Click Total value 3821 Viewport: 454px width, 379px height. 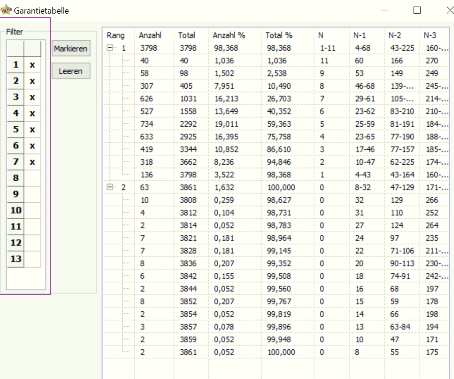pyautogui.click(x=188, y=238)
